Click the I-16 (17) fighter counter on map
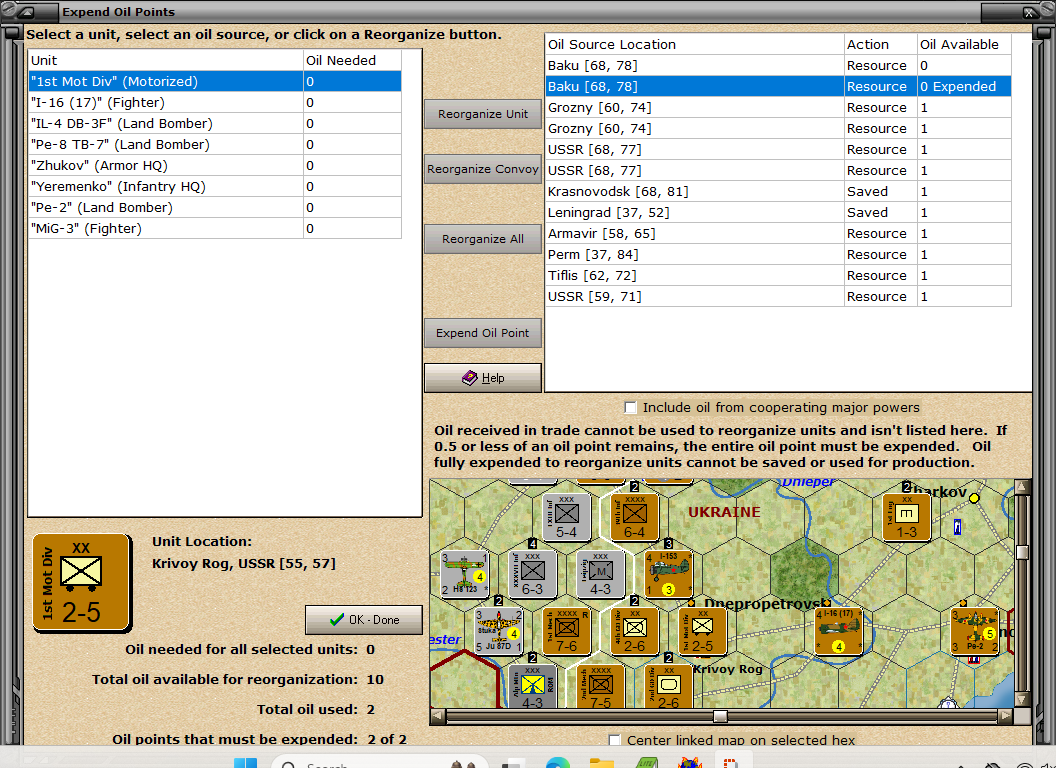Image resolution: width=1056 pixels, height=768 pixels. click(x=838, y=631)
